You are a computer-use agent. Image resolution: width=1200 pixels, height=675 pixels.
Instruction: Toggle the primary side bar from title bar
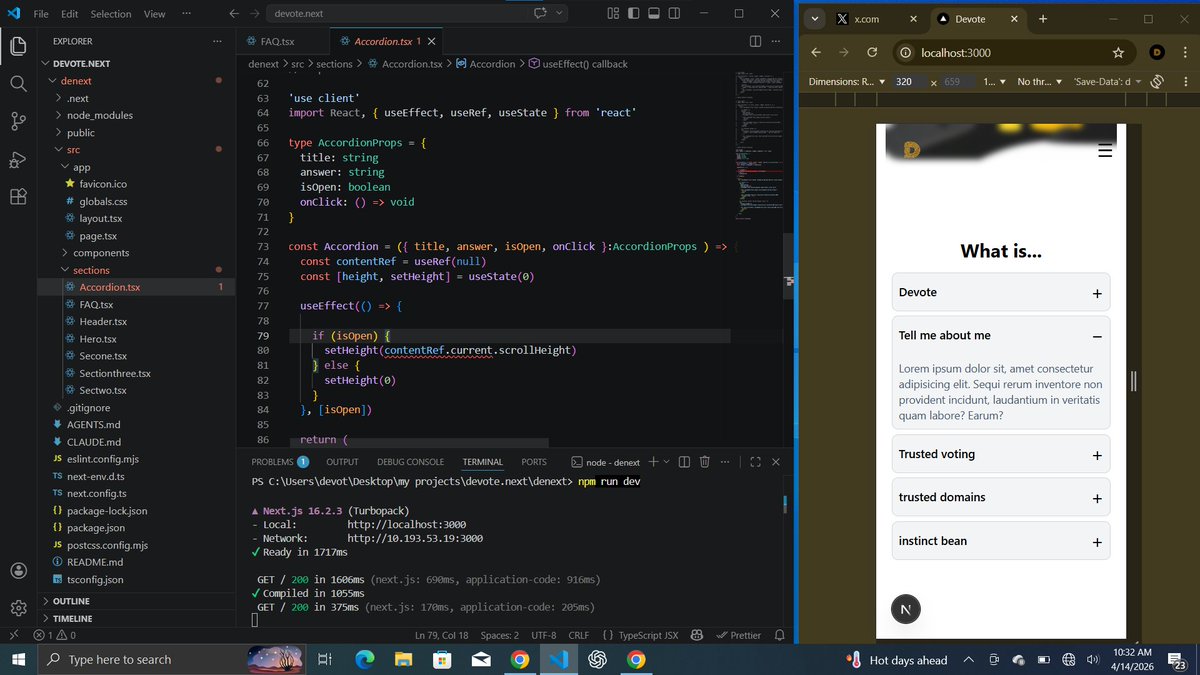[x=633, y=14]
